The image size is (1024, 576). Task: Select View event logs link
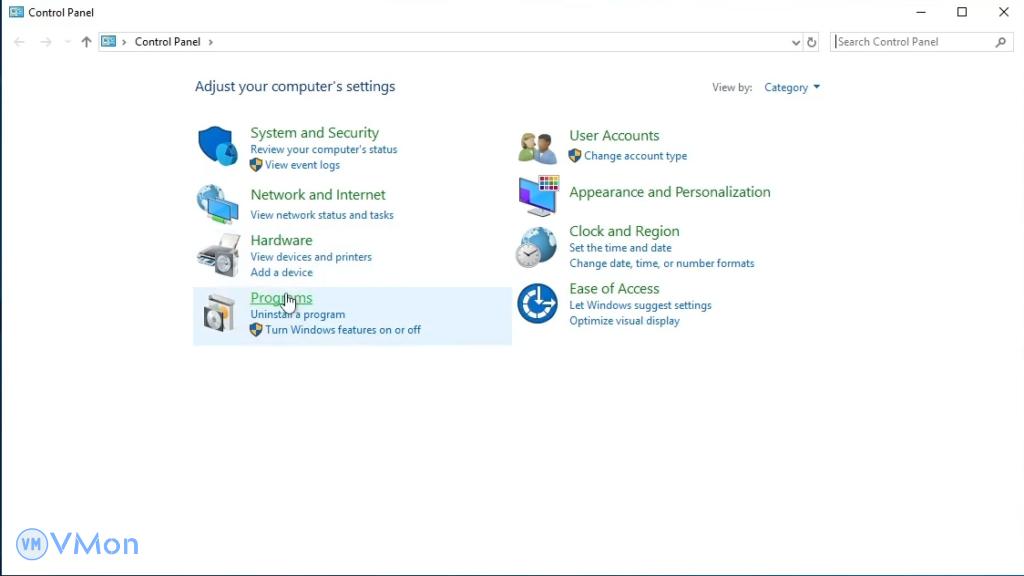coord(302,165)
